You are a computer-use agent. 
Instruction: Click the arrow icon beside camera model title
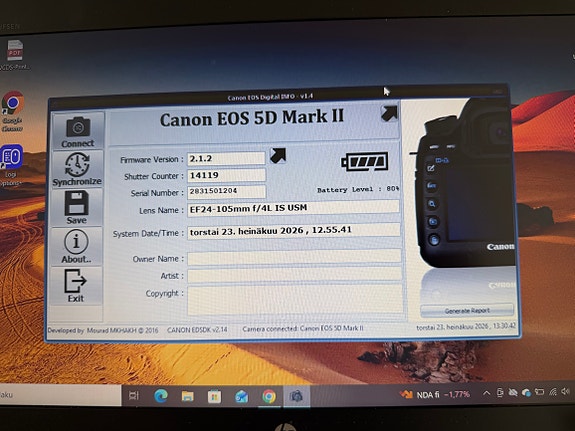click(x=389, y=113)
